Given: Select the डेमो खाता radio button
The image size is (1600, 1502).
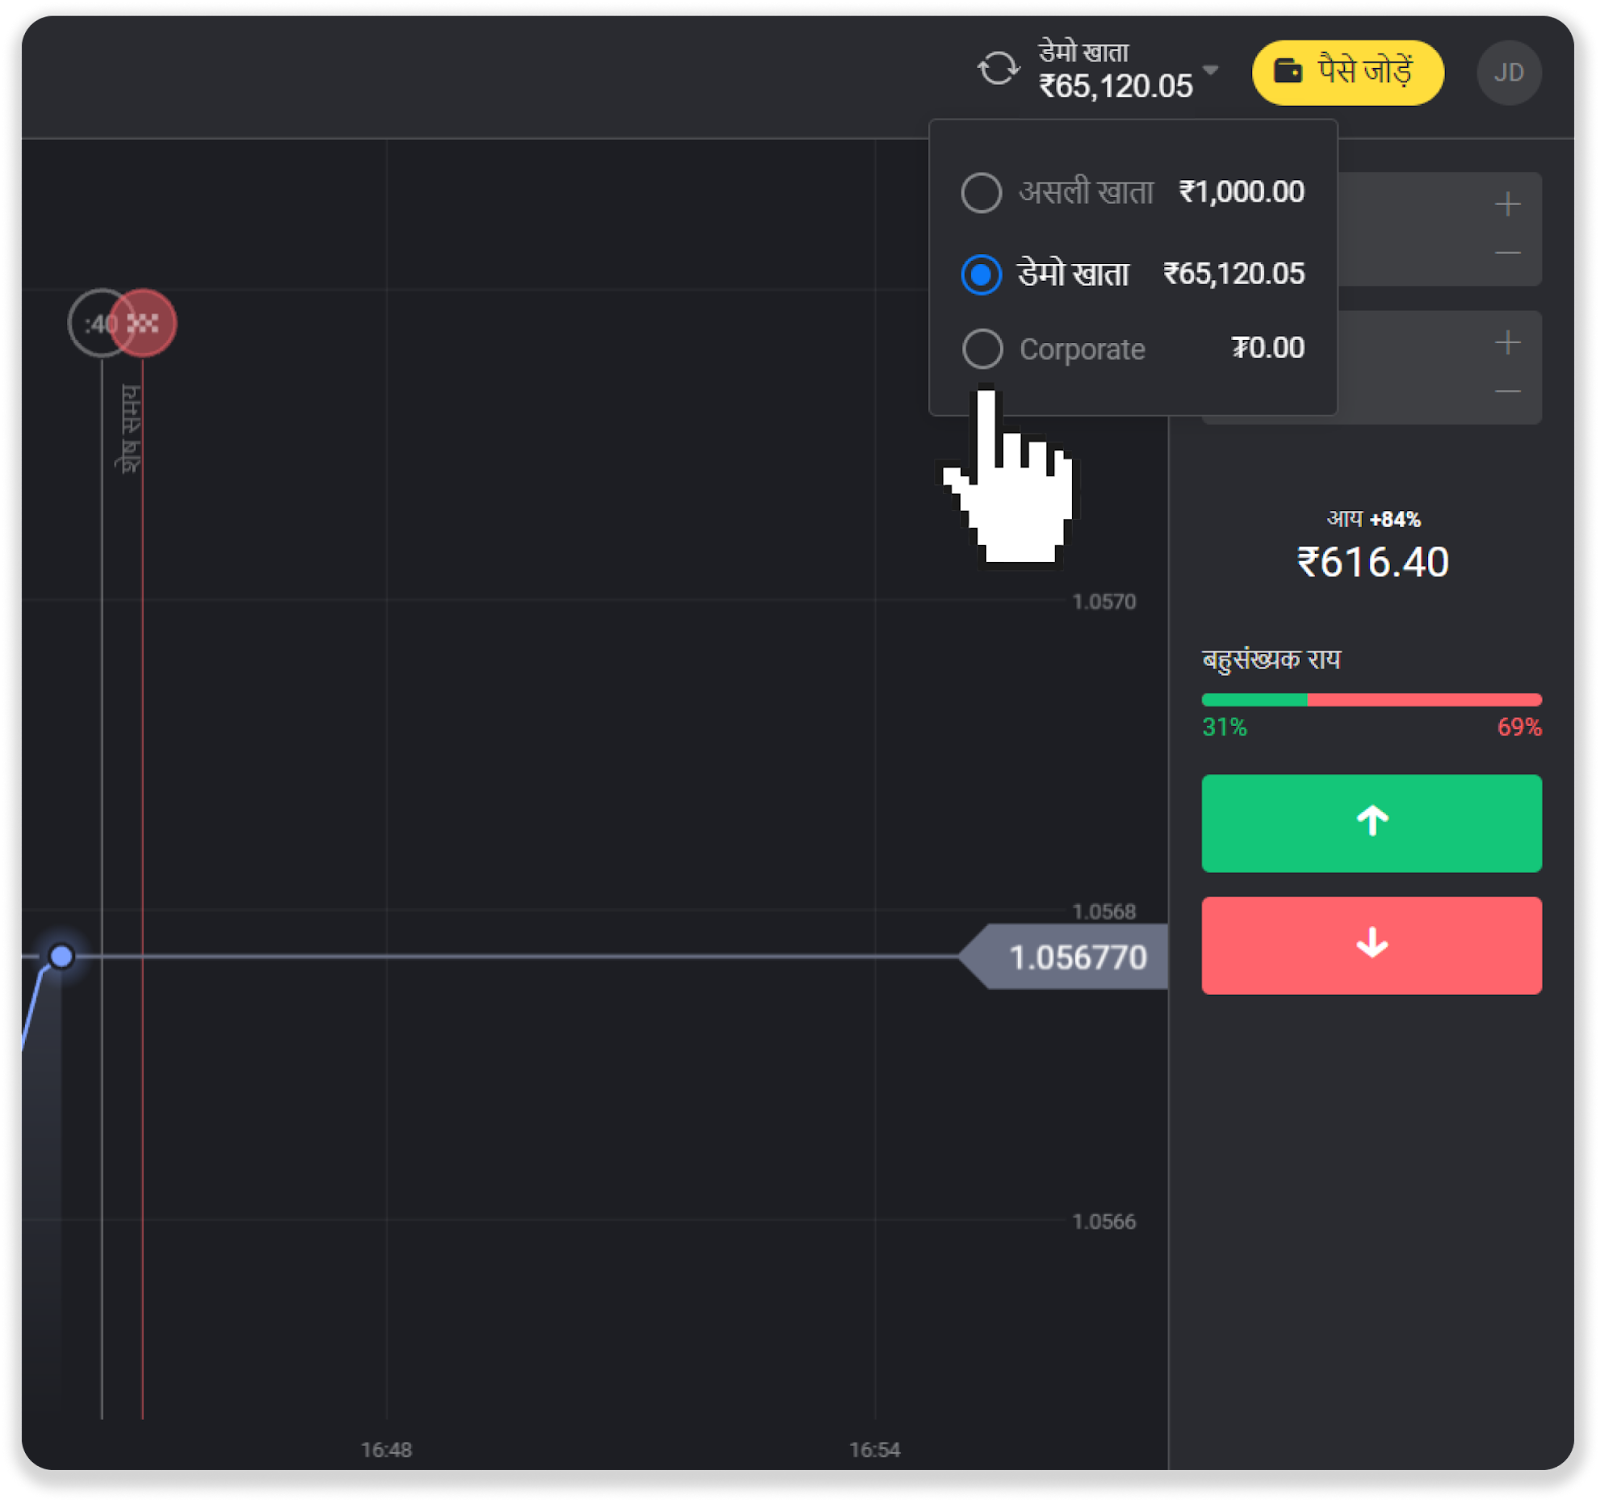Looking at the screenshot, I should click(x=981, y=274).
